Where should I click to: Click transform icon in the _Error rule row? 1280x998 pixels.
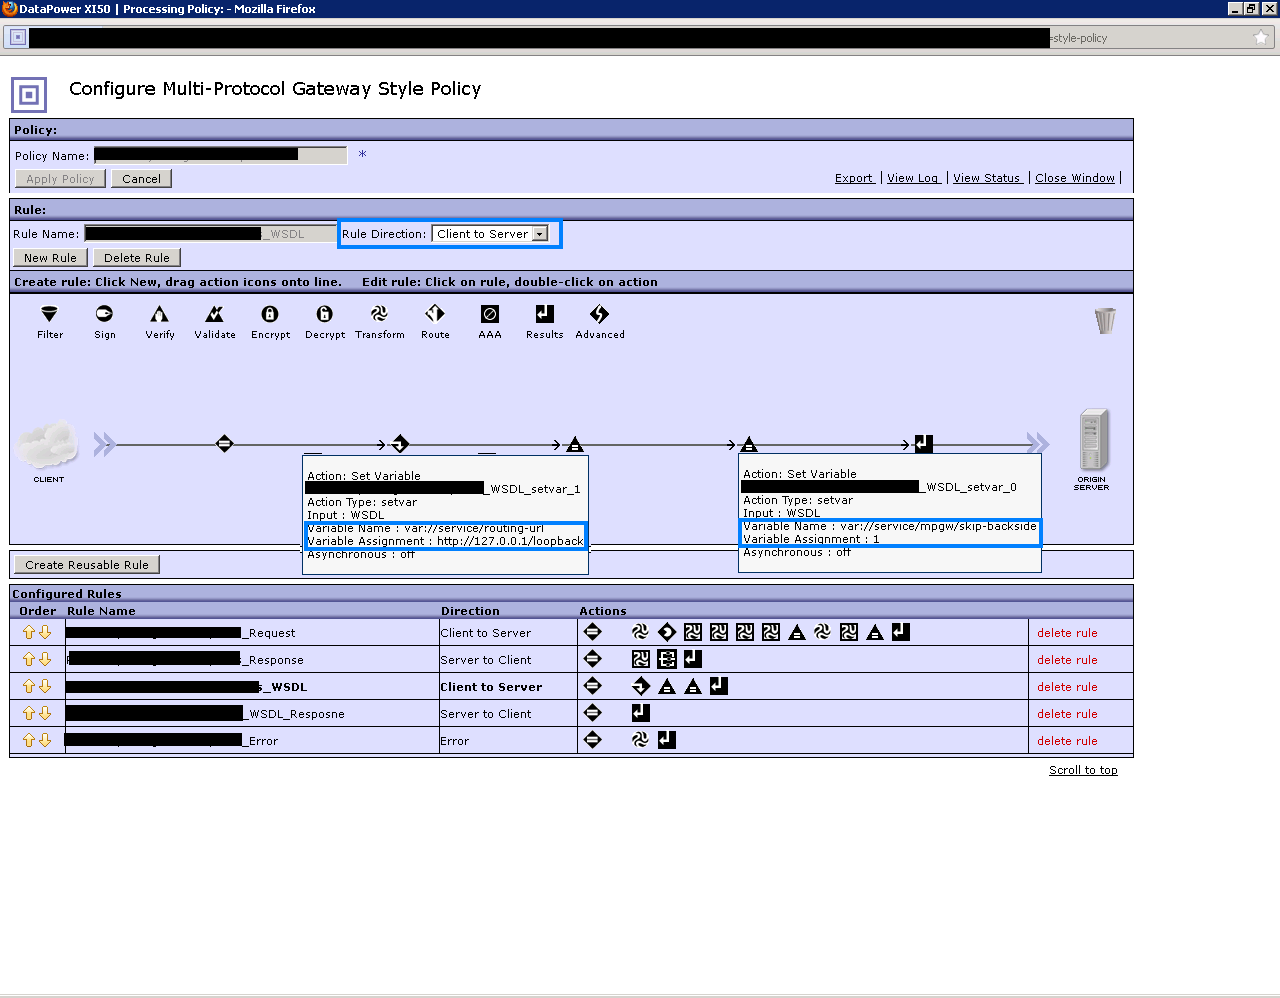pyautogui.click(x=641, y=740)
